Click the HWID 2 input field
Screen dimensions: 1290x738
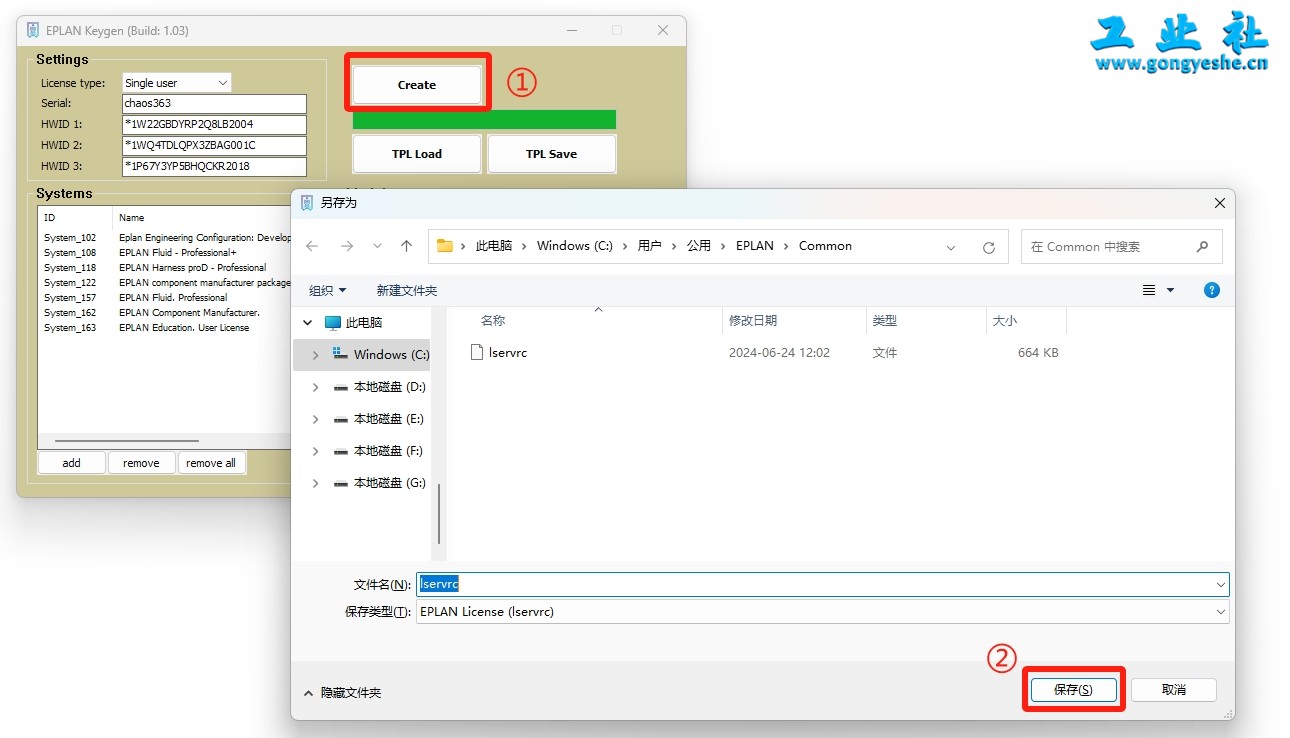[x=214, y=145]
